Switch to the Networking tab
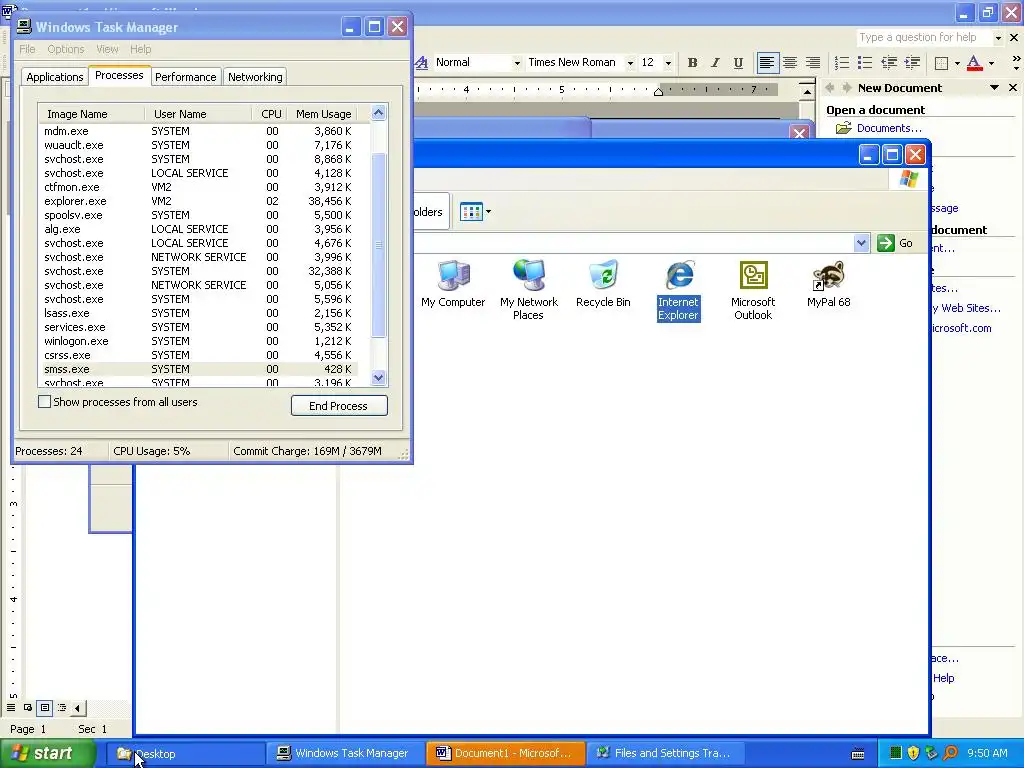The height and width of the screenshot is (768, 1024). [255, 77]
